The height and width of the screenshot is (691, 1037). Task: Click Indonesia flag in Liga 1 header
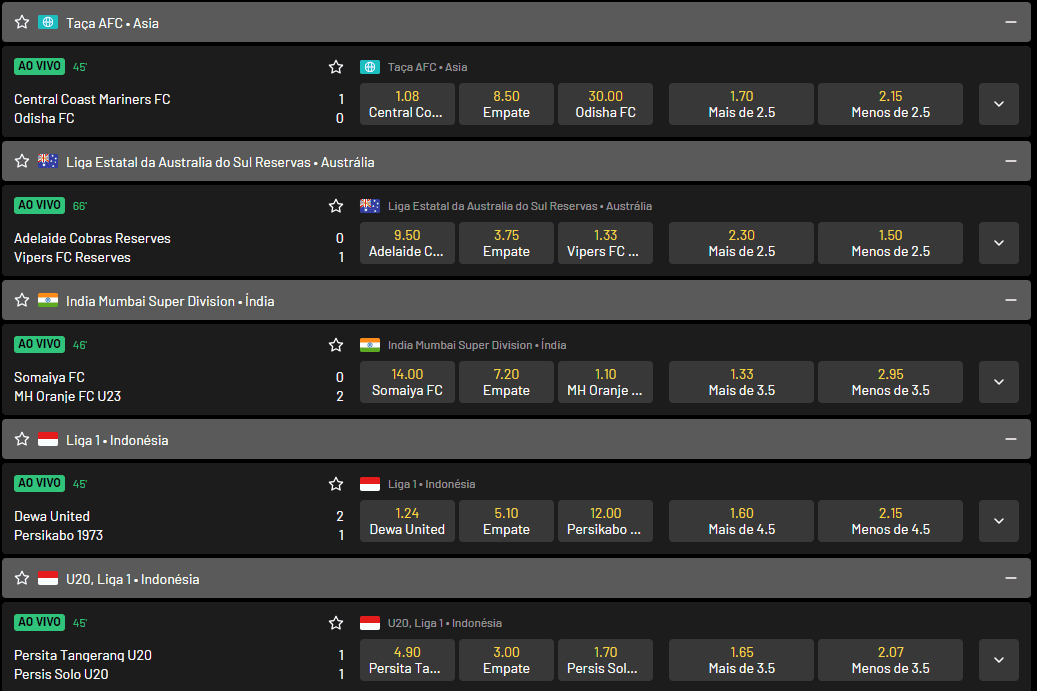click(x=48, y=439)
